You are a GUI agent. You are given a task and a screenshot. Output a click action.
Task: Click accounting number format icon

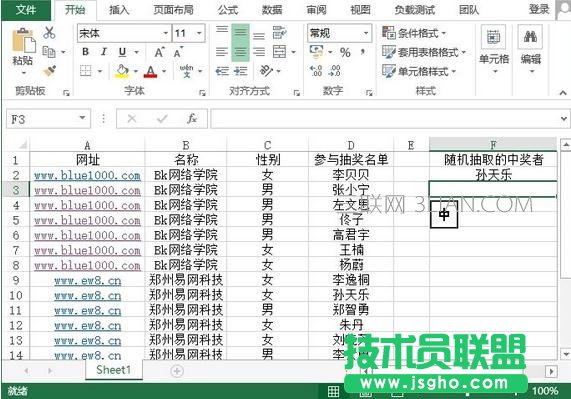[316, 52]
